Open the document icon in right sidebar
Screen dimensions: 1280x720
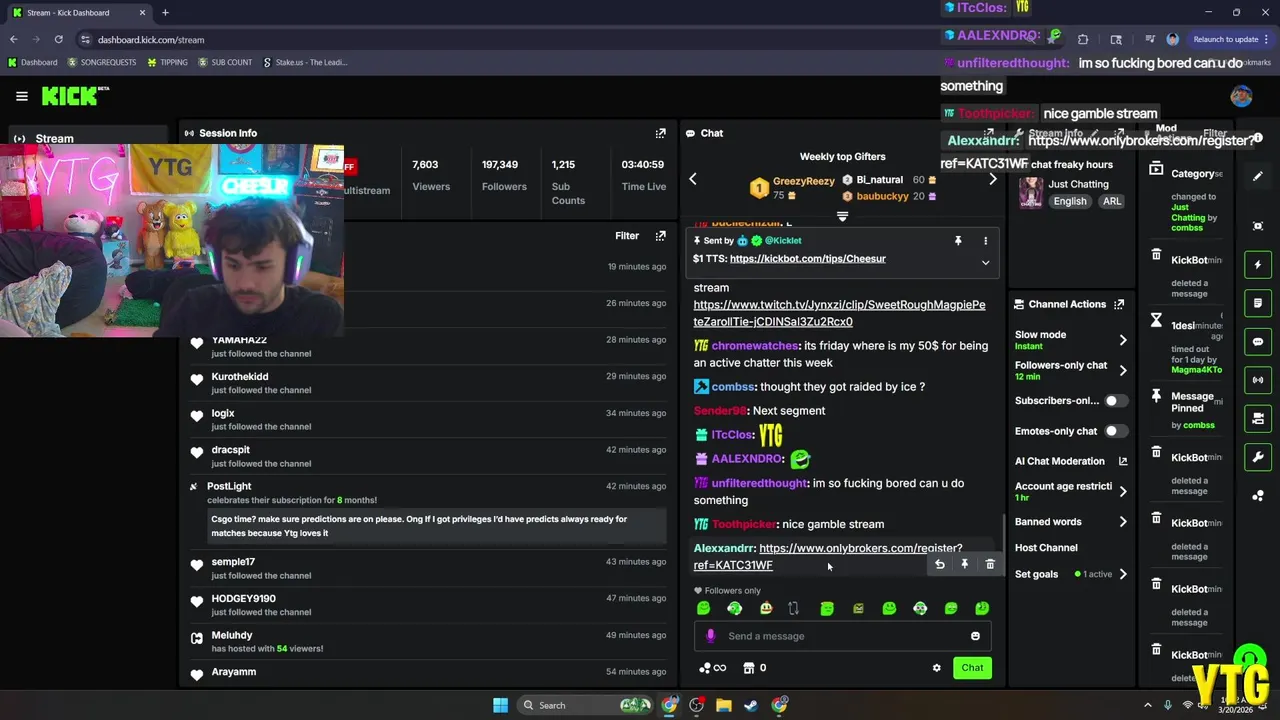pyautogui.click(x=1258, y=303)
